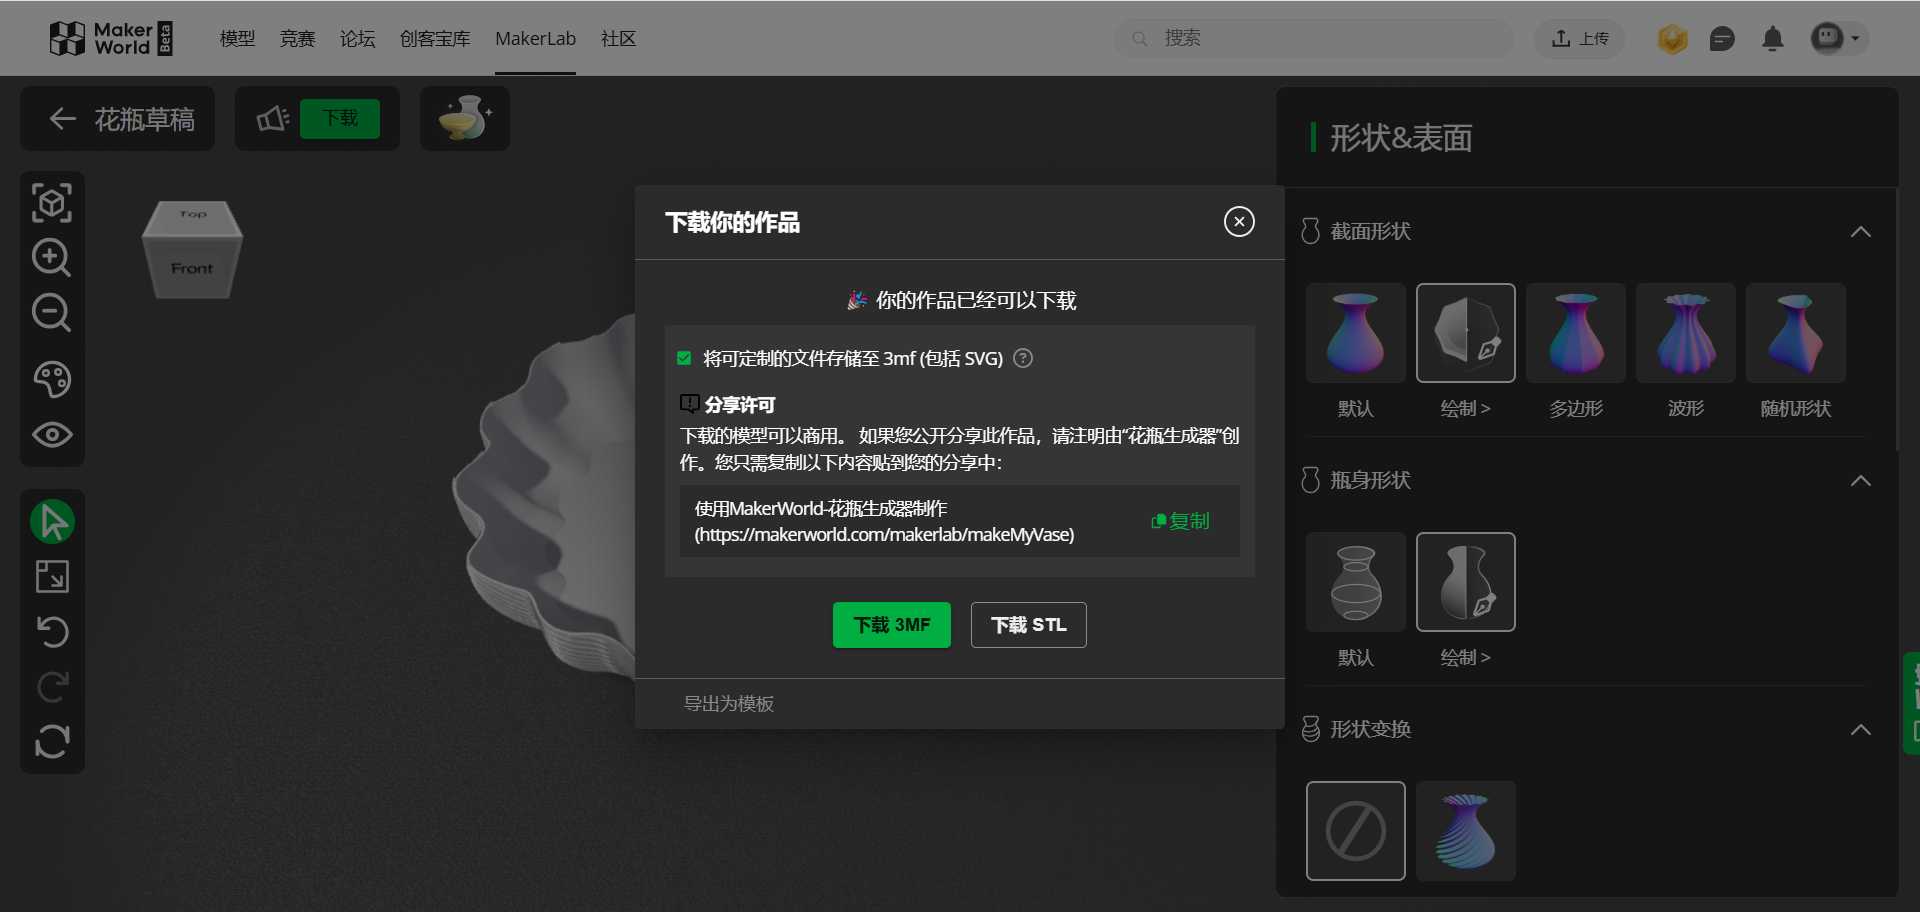Go back from 花瓶草稿
The height and width of the screenshot is (912, 1920).
click(63, 119)
